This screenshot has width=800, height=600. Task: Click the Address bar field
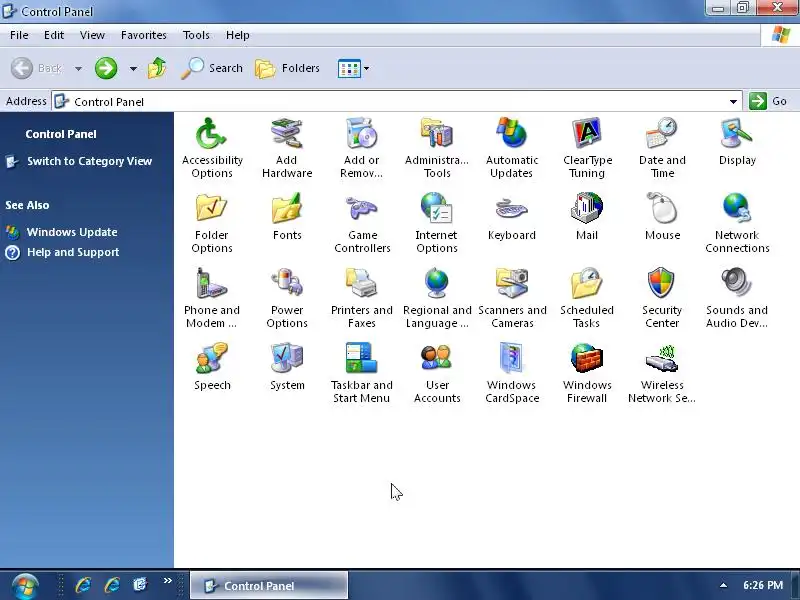tap(397, 102)
